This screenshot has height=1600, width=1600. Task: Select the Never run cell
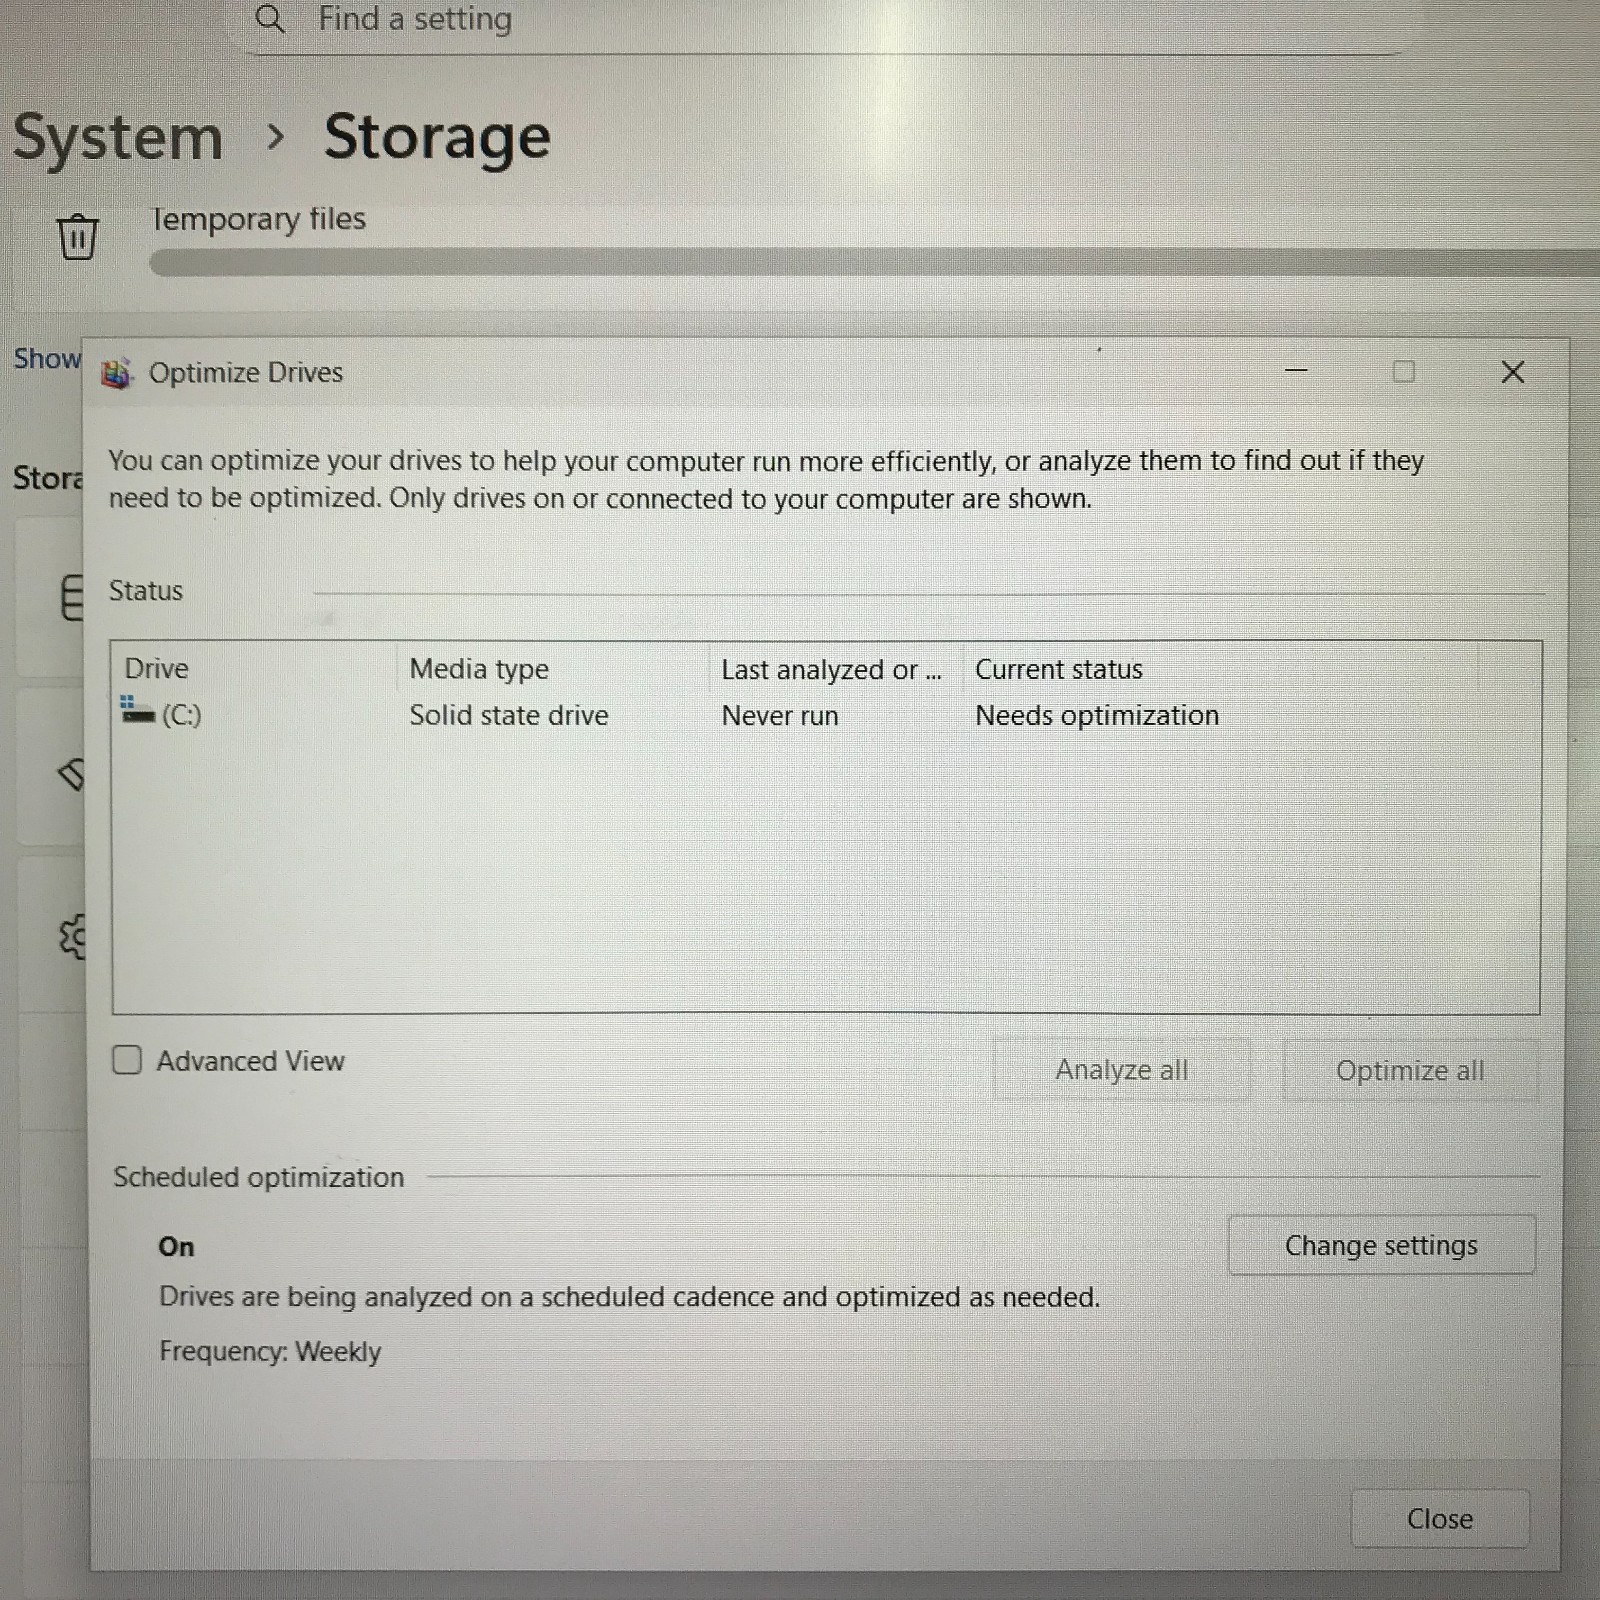tap(780, 716)
